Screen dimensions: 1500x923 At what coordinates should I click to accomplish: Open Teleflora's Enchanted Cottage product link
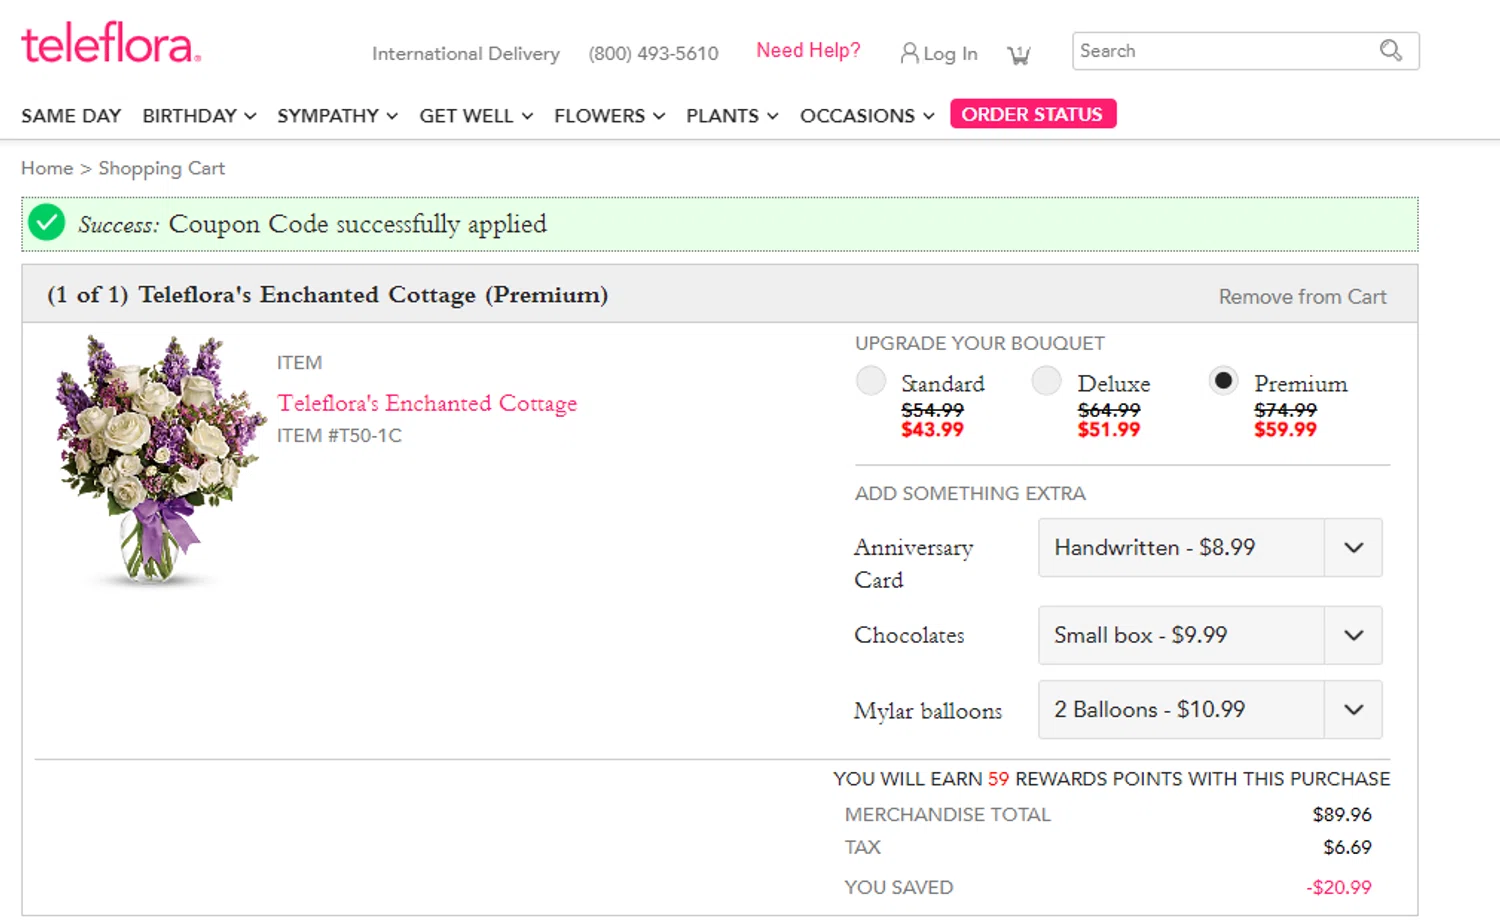click(x=427, y=403)
